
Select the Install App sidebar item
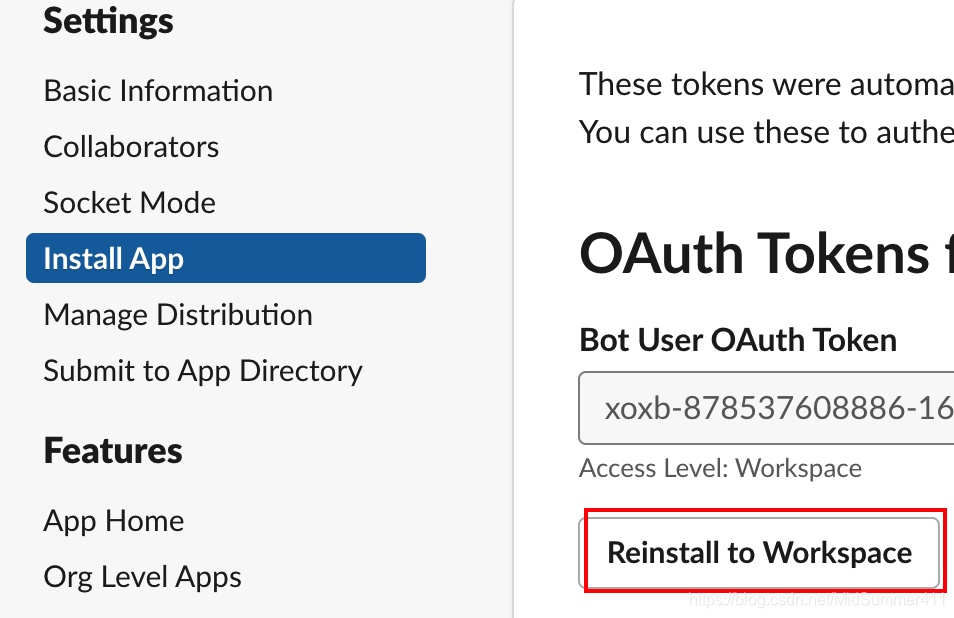(226, 258)
